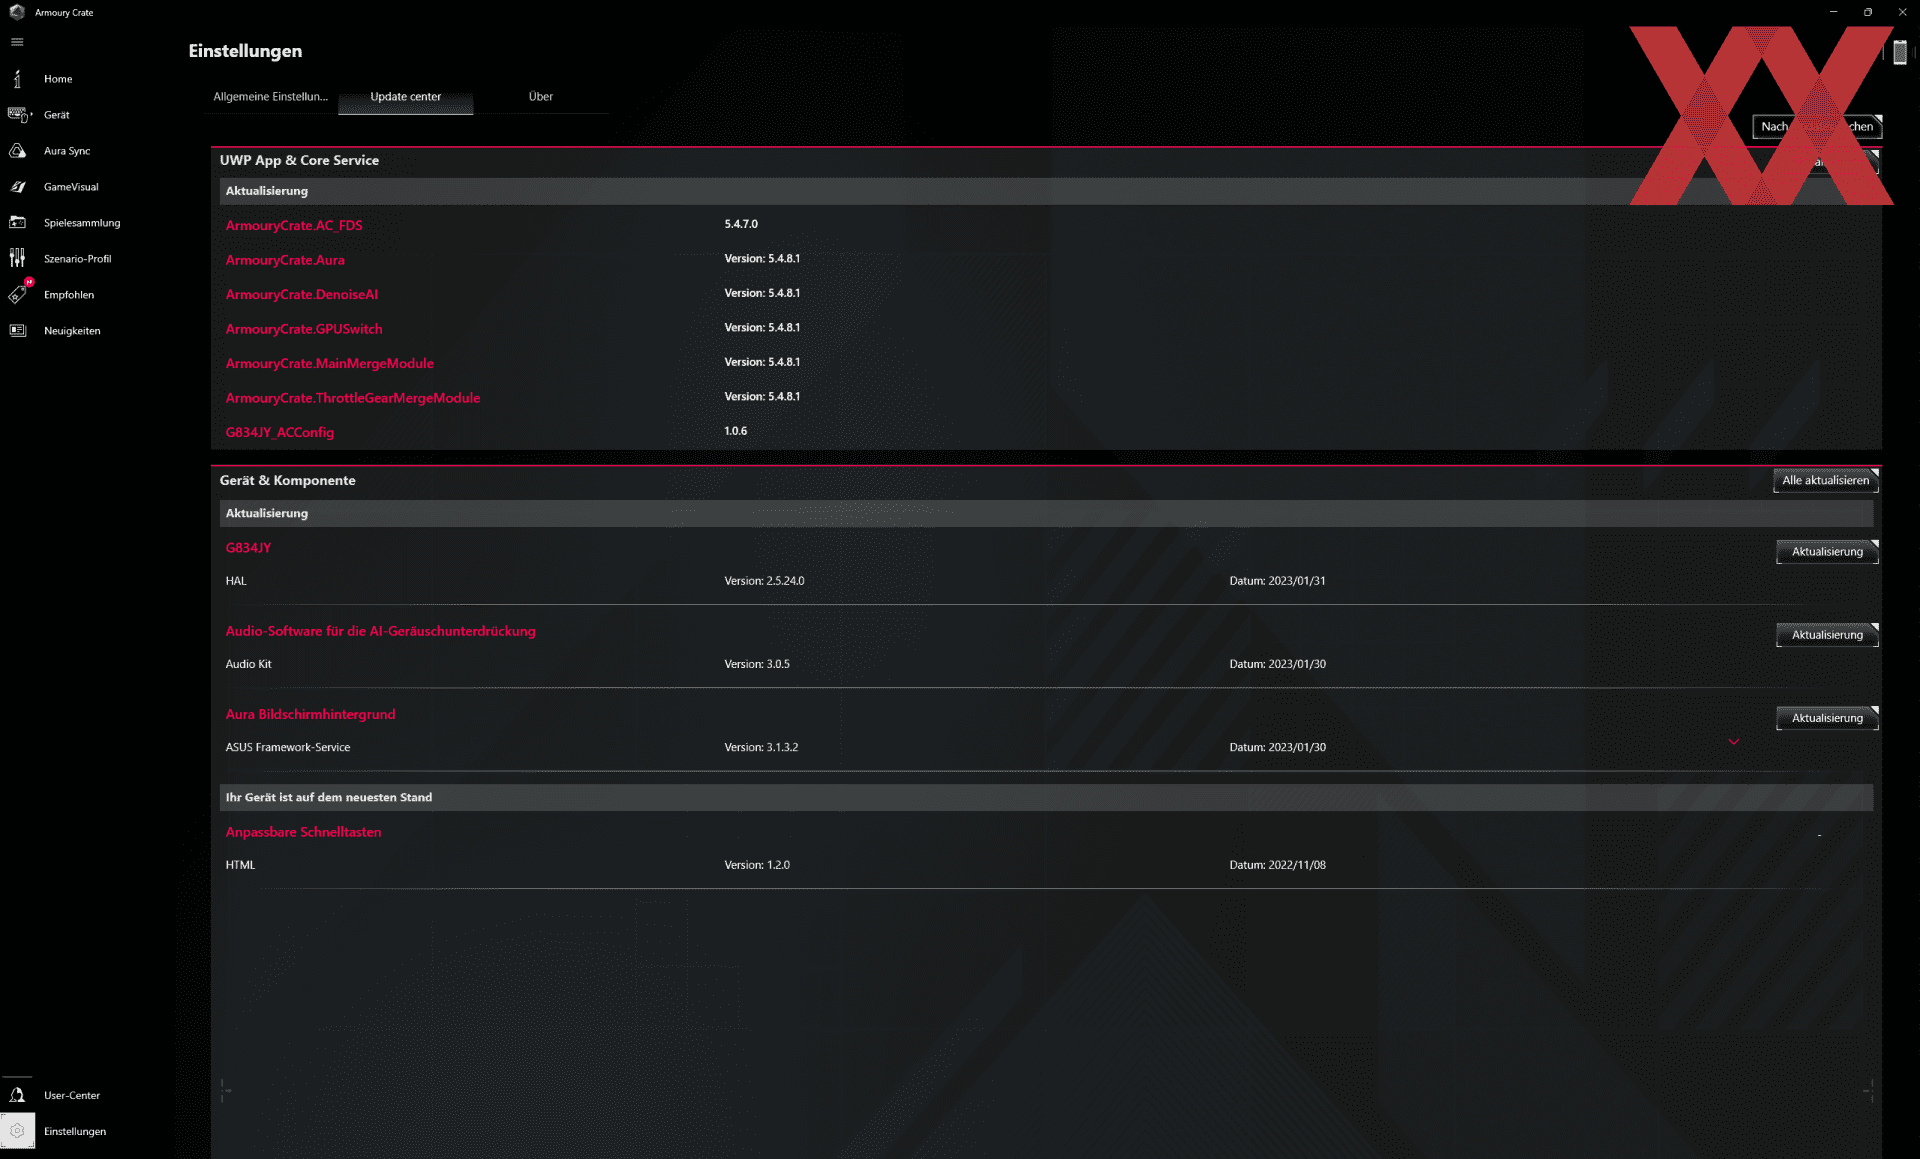The image size is (1920, 1159).
Task: Click the UWP App & Core Service heading
Action: coord(299,160)
